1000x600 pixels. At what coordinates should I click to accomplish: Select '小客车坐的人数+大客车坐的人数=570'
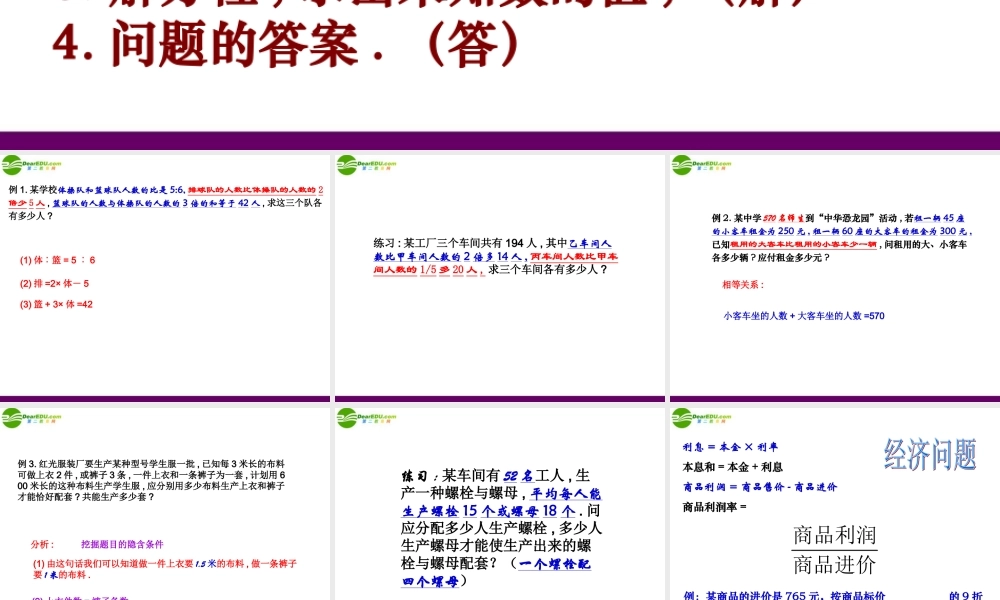click(x=804, y=316)
